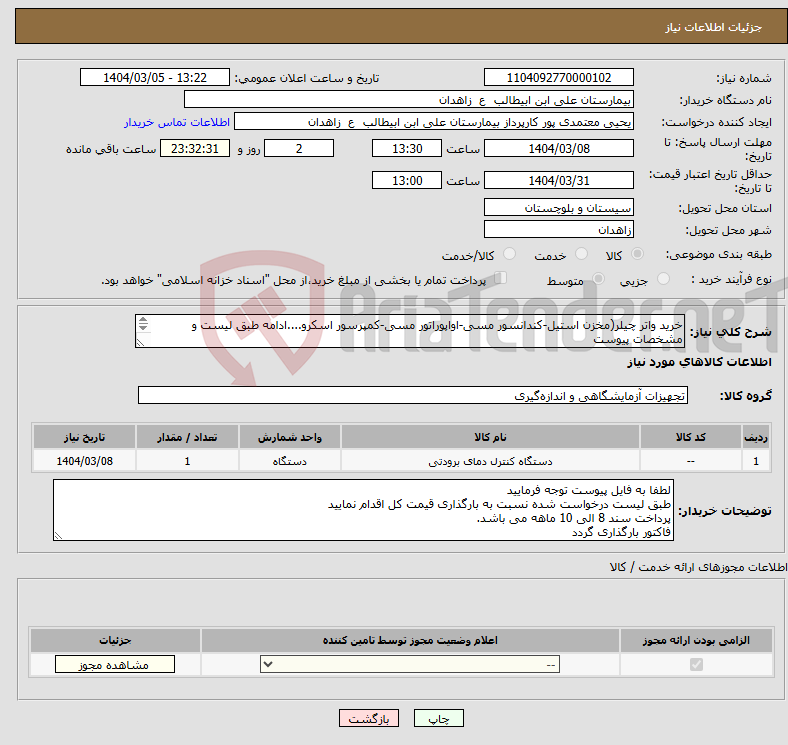Click the چاپ print button
The image size is (788, 745).
click(439, 719)
